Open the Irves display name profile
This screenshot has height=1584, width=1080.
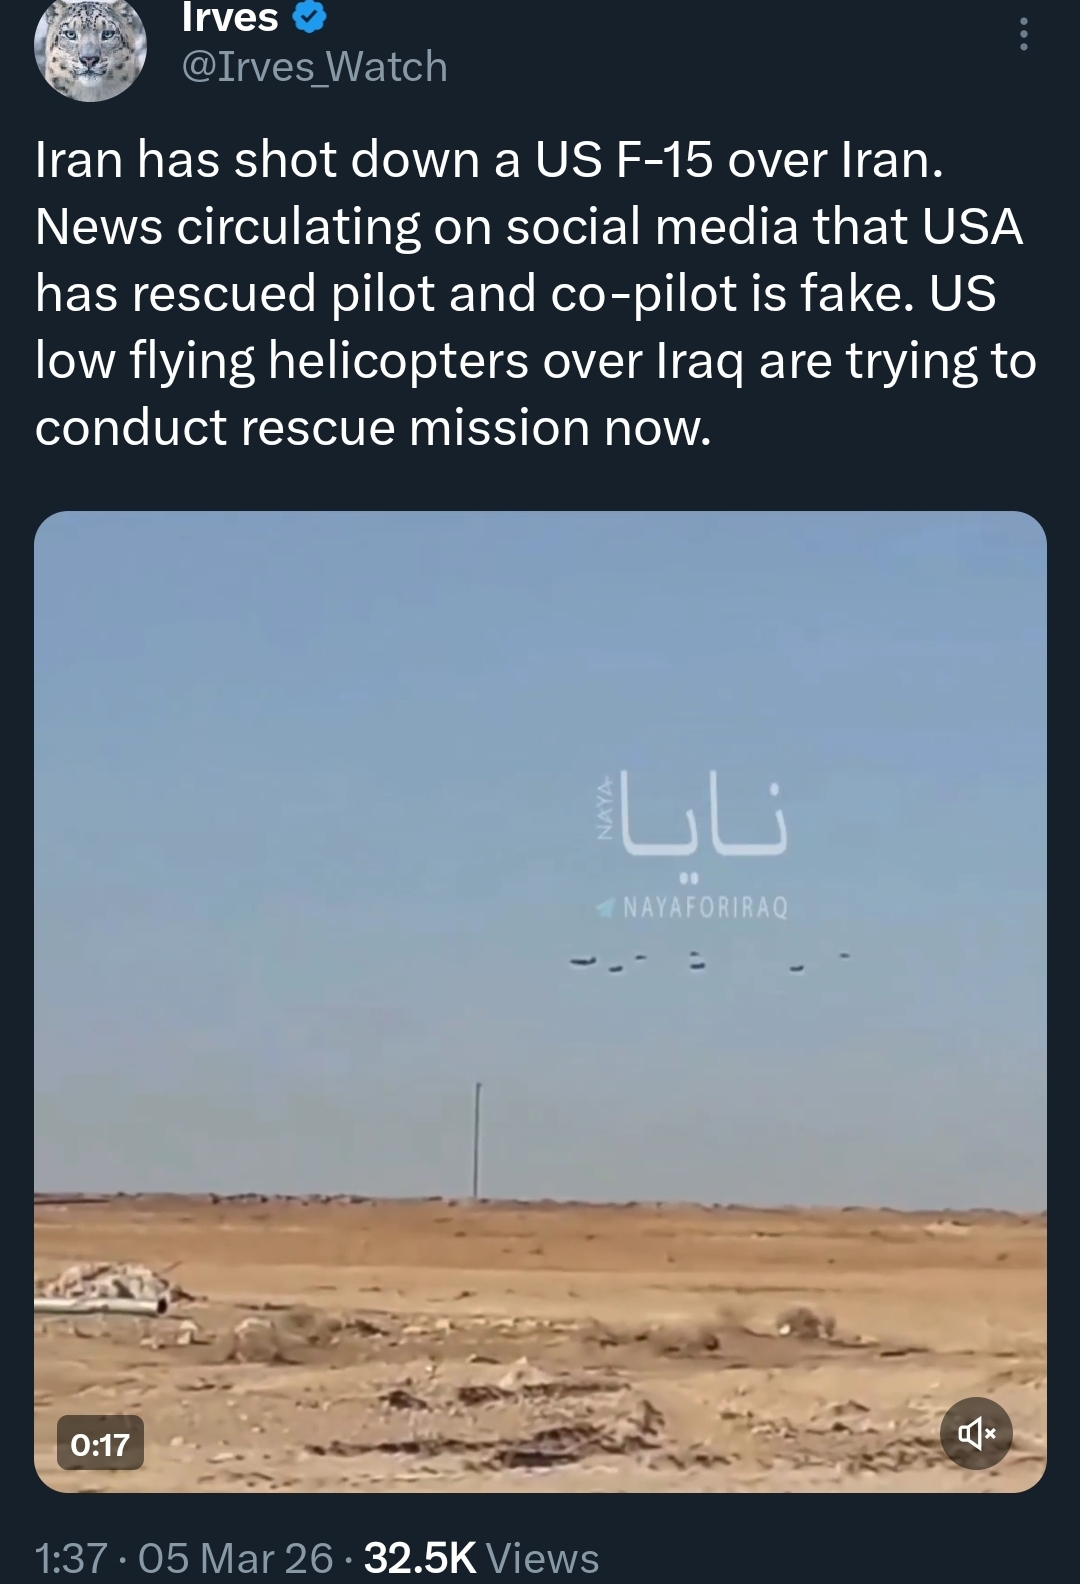click(230, 17)
